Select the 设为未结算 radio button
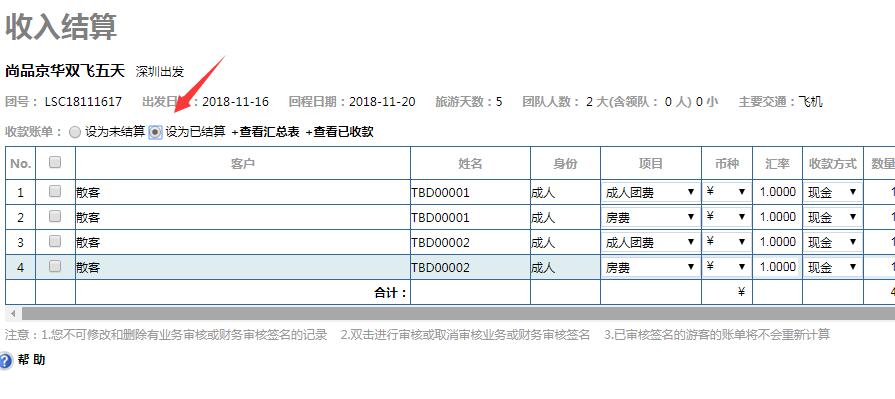The width and height of the screenshot is (895, 399). pyautogui.click(x=75, y=132)
